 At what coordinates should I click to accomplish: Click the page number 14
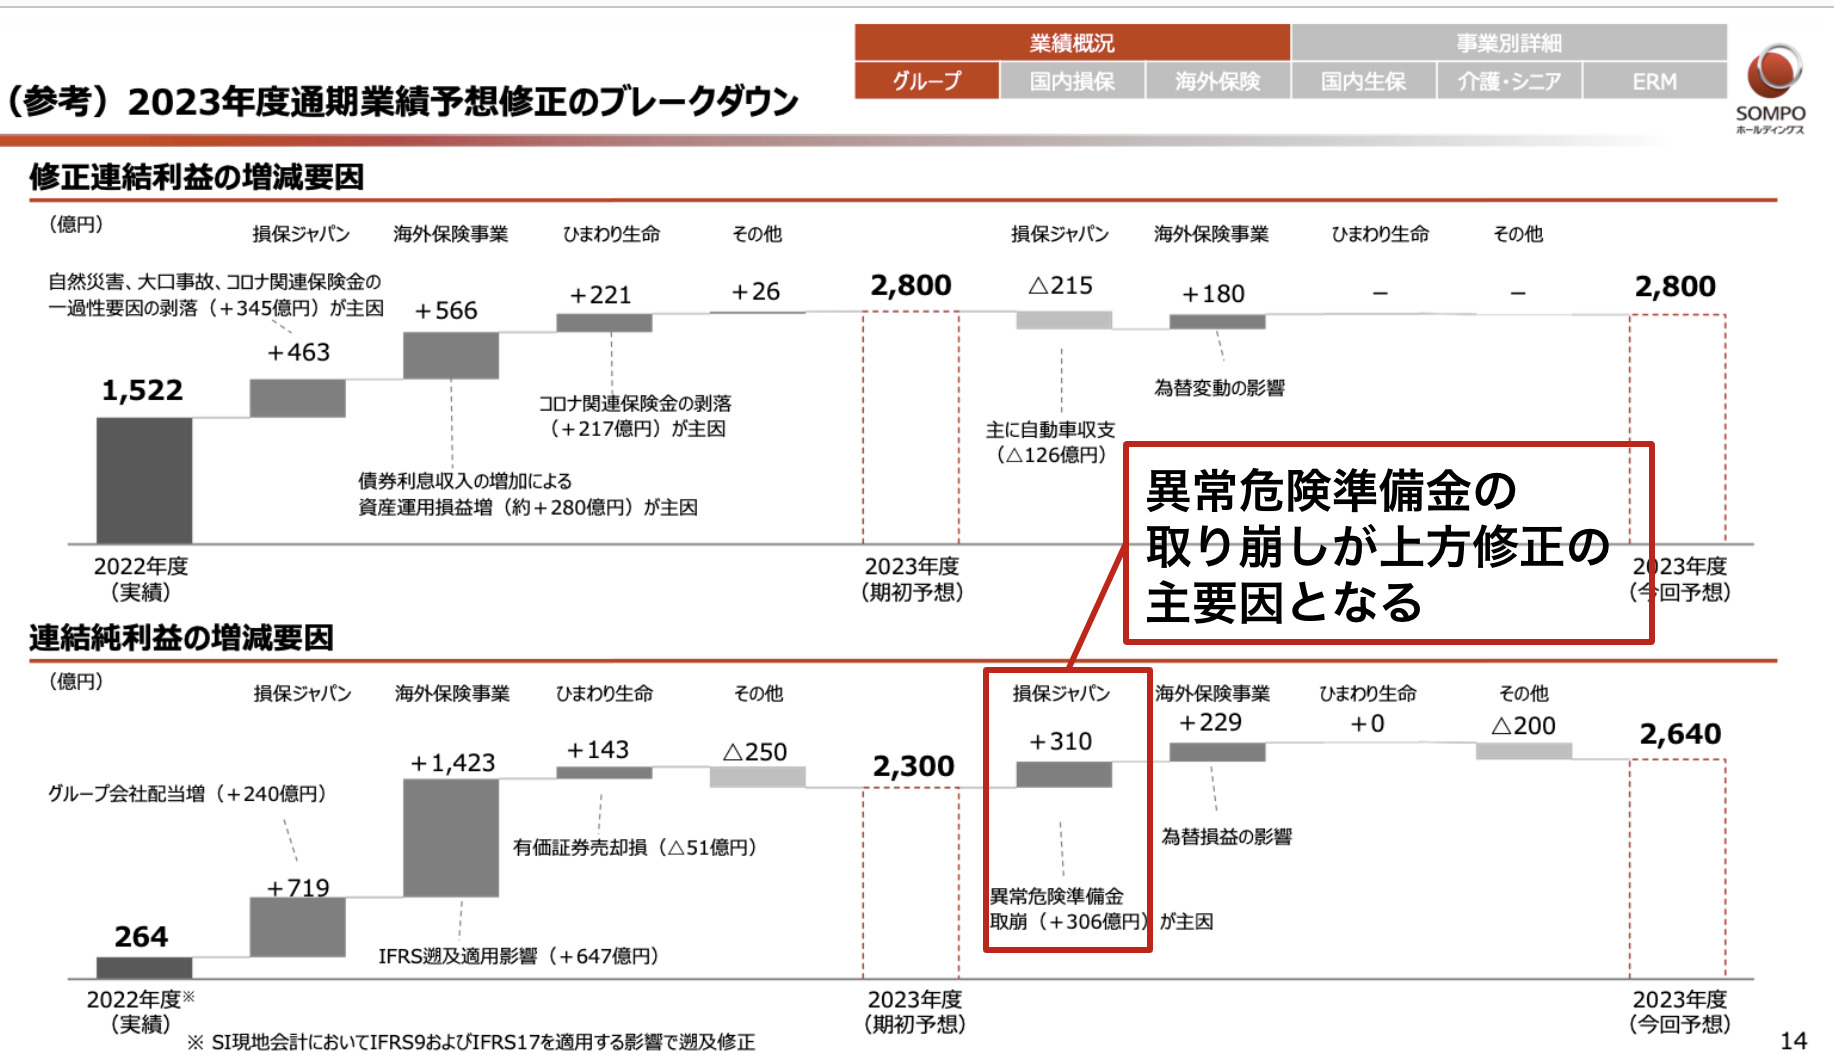(1794, 1040)
